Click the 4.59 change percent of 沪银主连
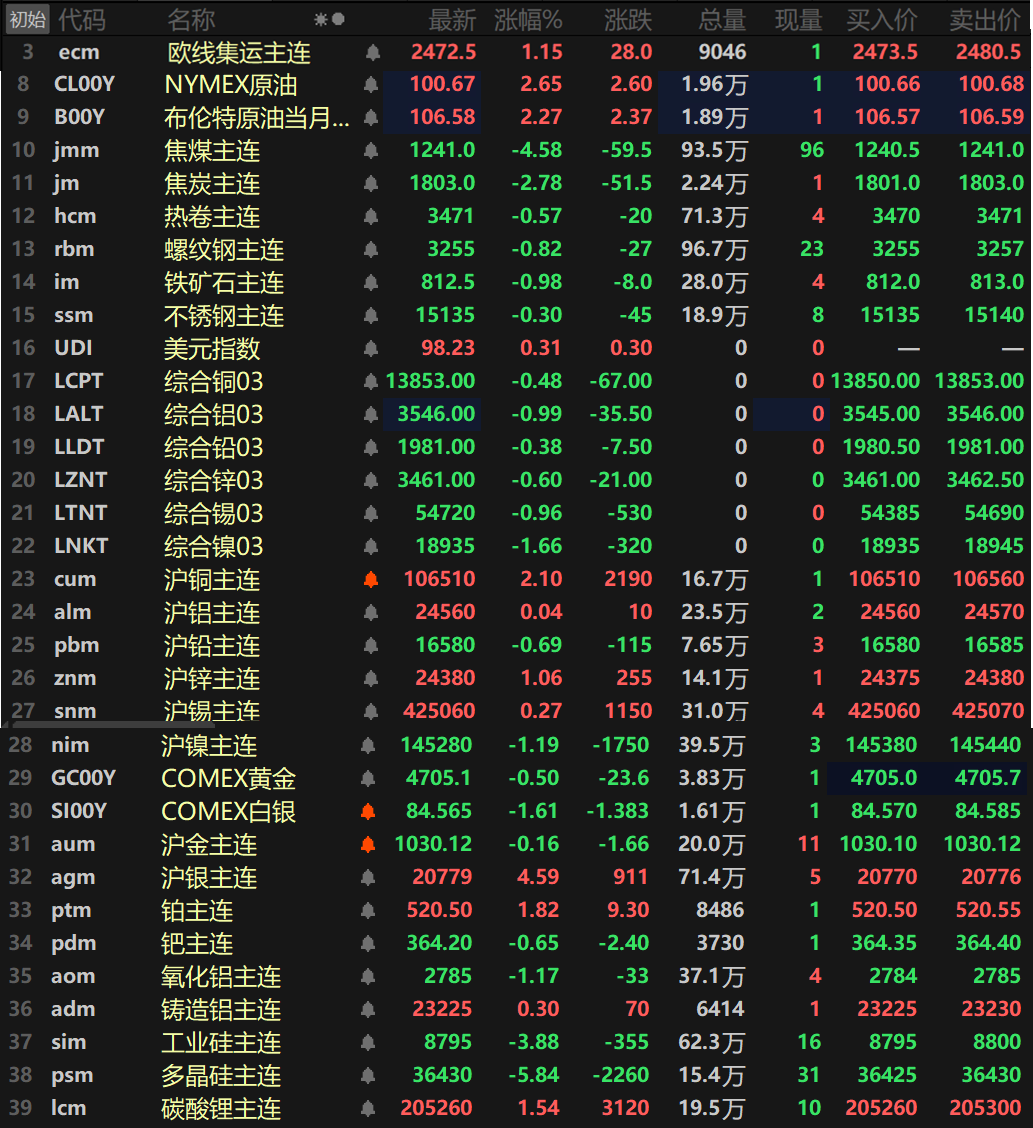This screenshot has width=1033, height=1128. pos(538,877)
